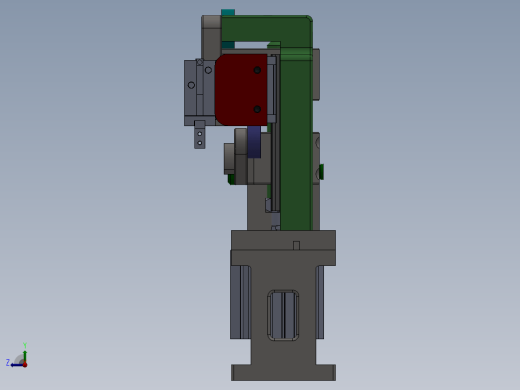Select the blue belt piece under the red plate

[x=254, y=142]
